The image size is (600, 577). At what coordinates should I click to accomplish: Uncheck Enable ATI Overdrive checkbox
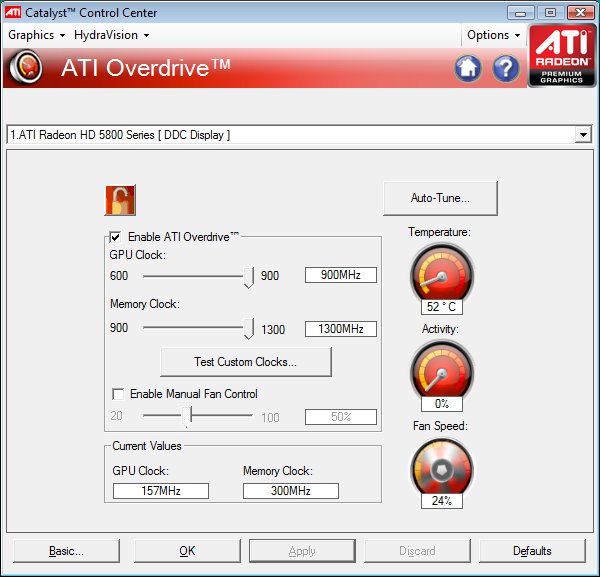tap(115, 237)
